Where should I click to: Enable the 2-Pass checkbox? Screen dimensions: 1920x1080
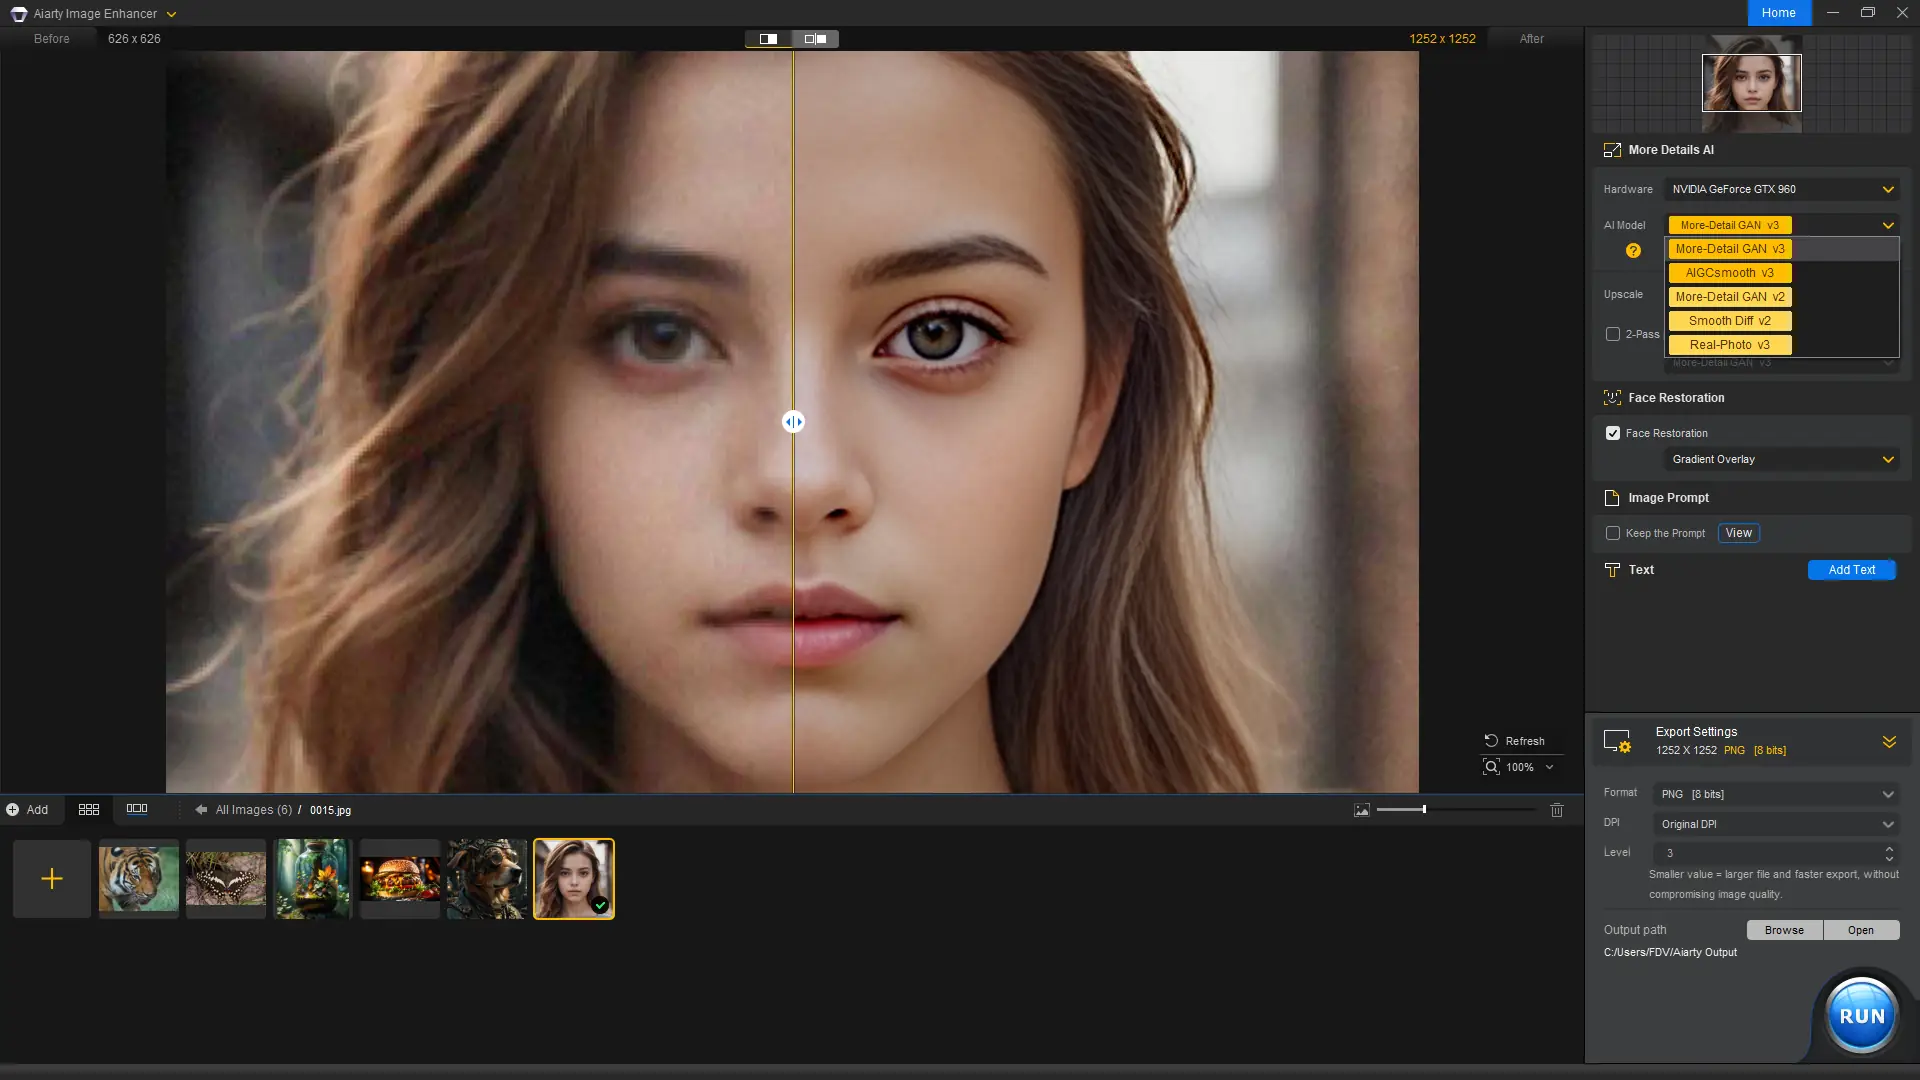tap(1613, 334)
